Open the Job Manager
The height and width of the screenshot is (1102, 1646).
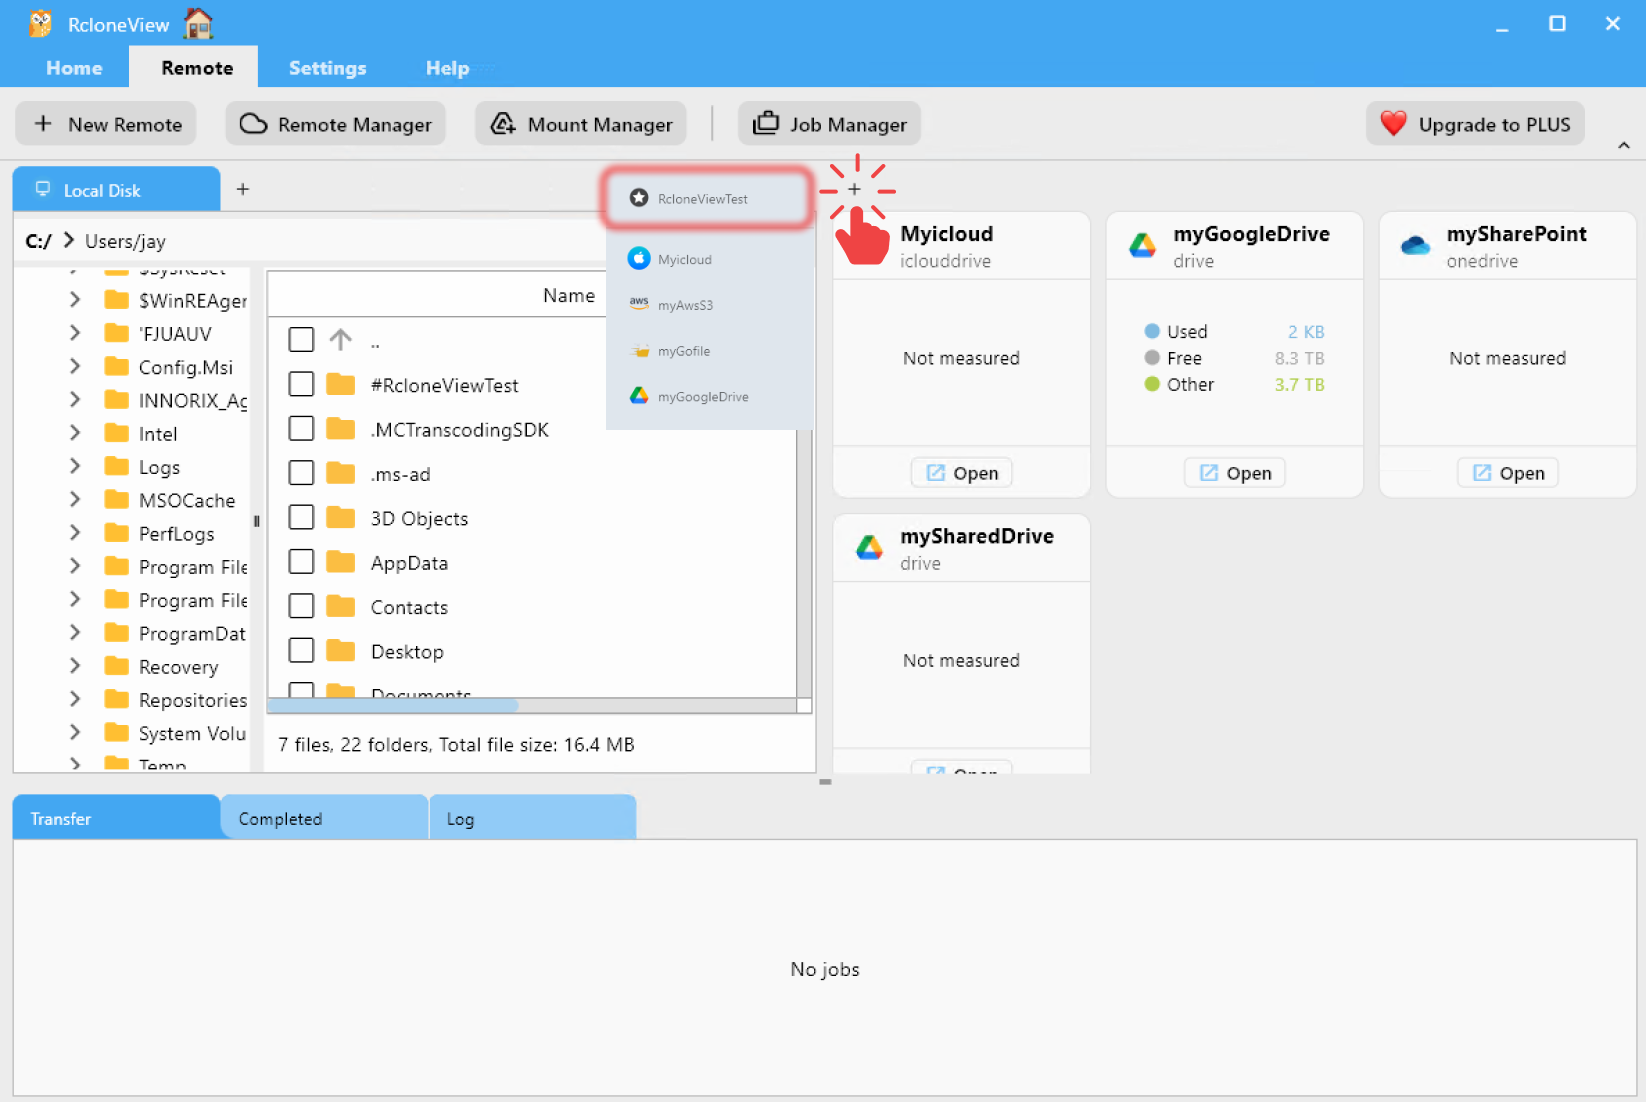829,123
